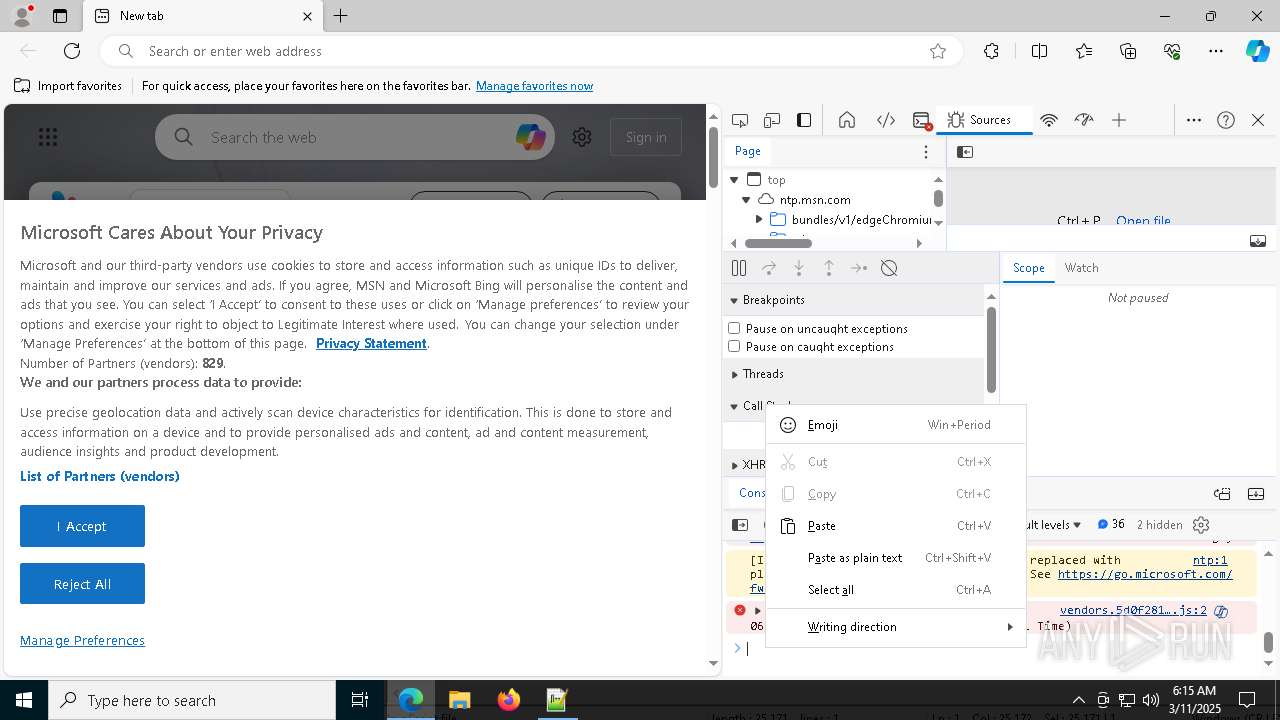Image resolution: width=1280 pixels, height=720 pixels.
Task: Click the three-dot more options beside Page tab
Action: click(926, 152)
